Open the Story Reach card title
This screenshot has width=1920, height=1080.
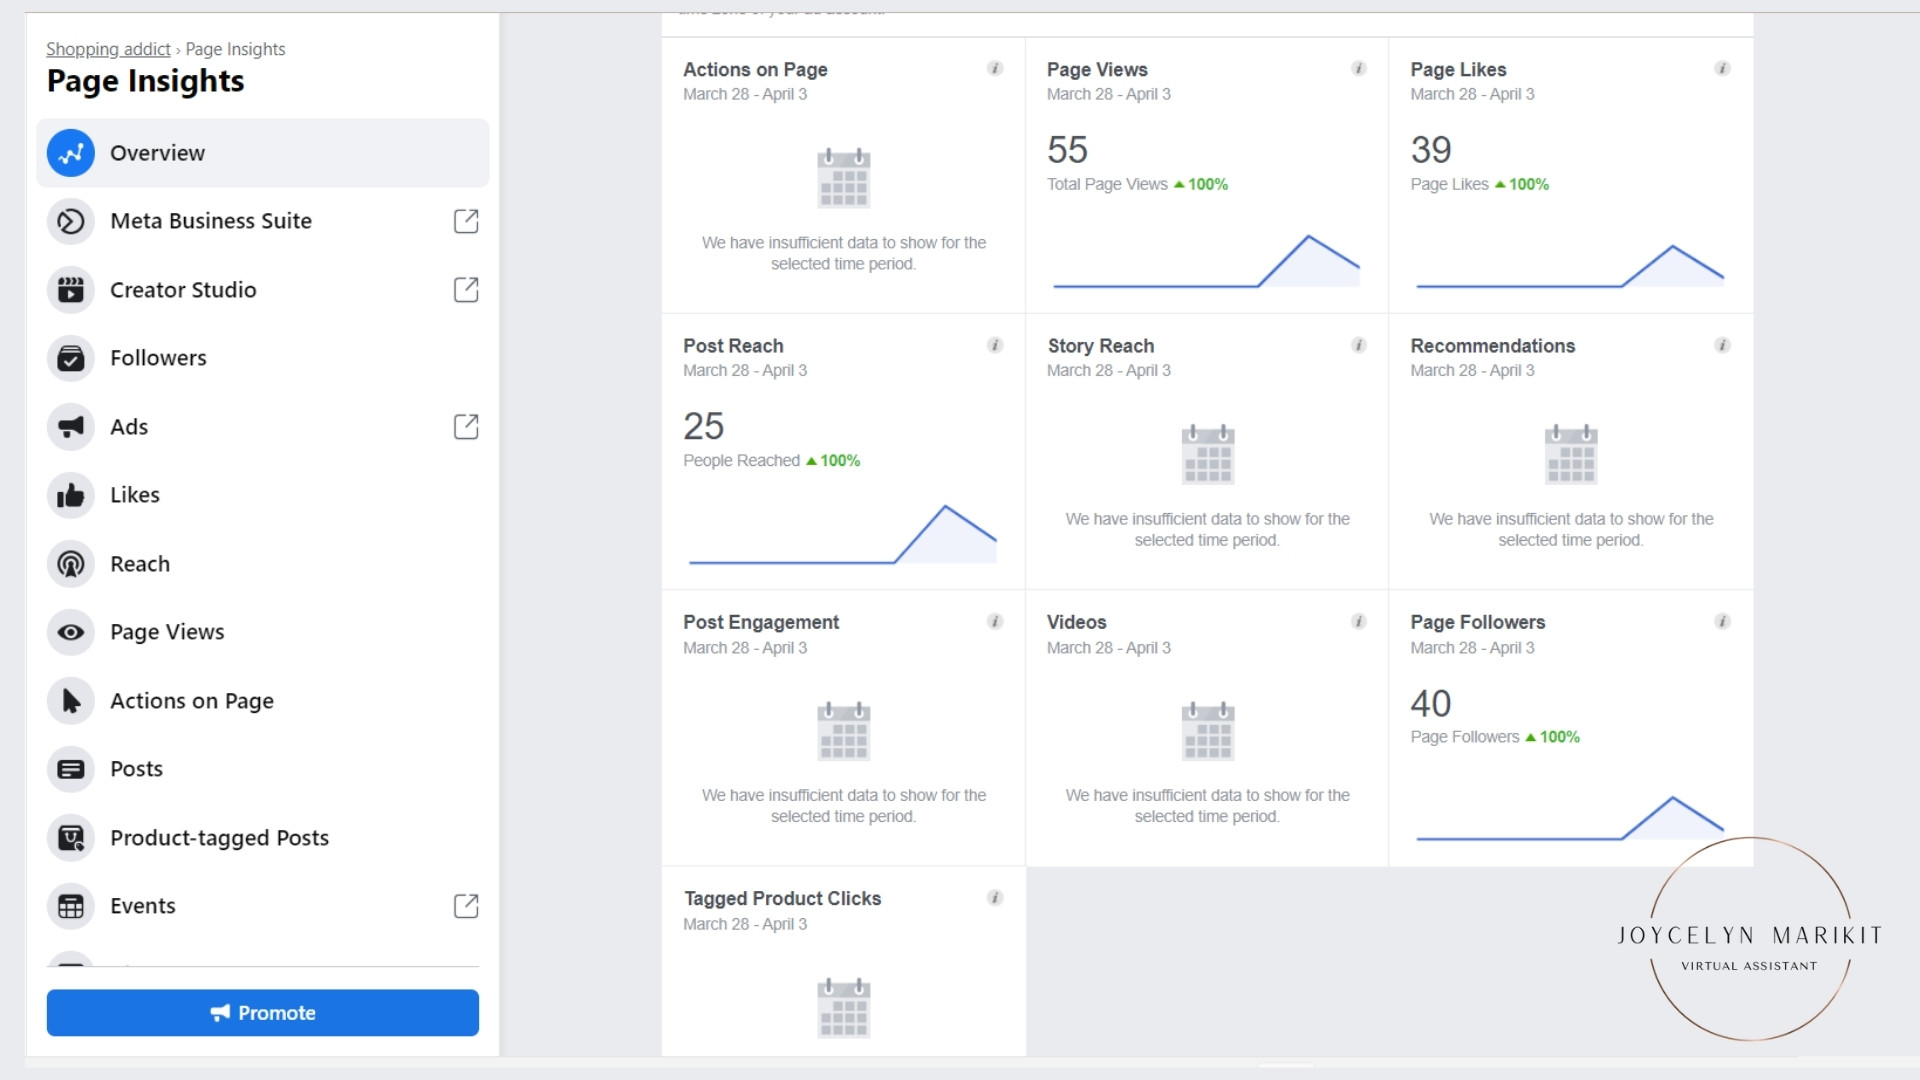click(x=1100, y=346)
